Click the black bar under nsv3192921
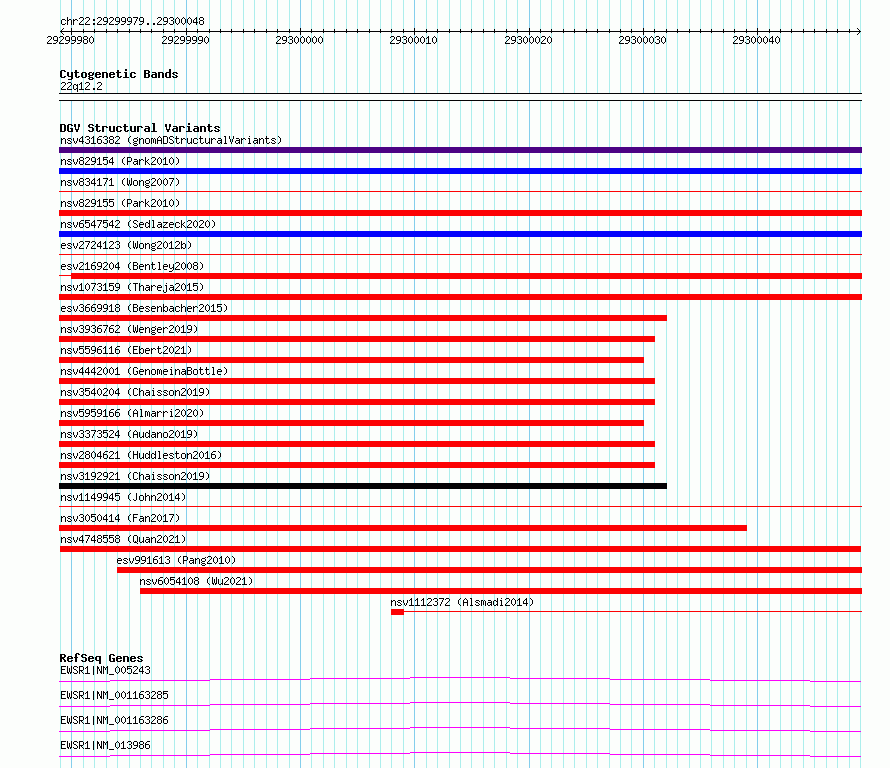Image resolution: width=890 pixels, height=768 pixels. [x=363, y=486]
